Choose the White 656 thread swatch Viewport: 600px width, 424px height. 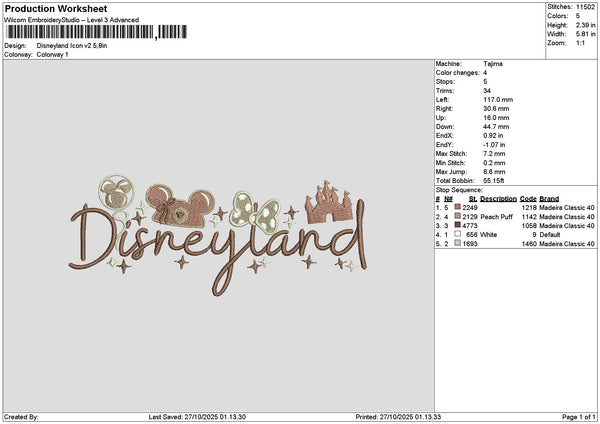(458, 234)
